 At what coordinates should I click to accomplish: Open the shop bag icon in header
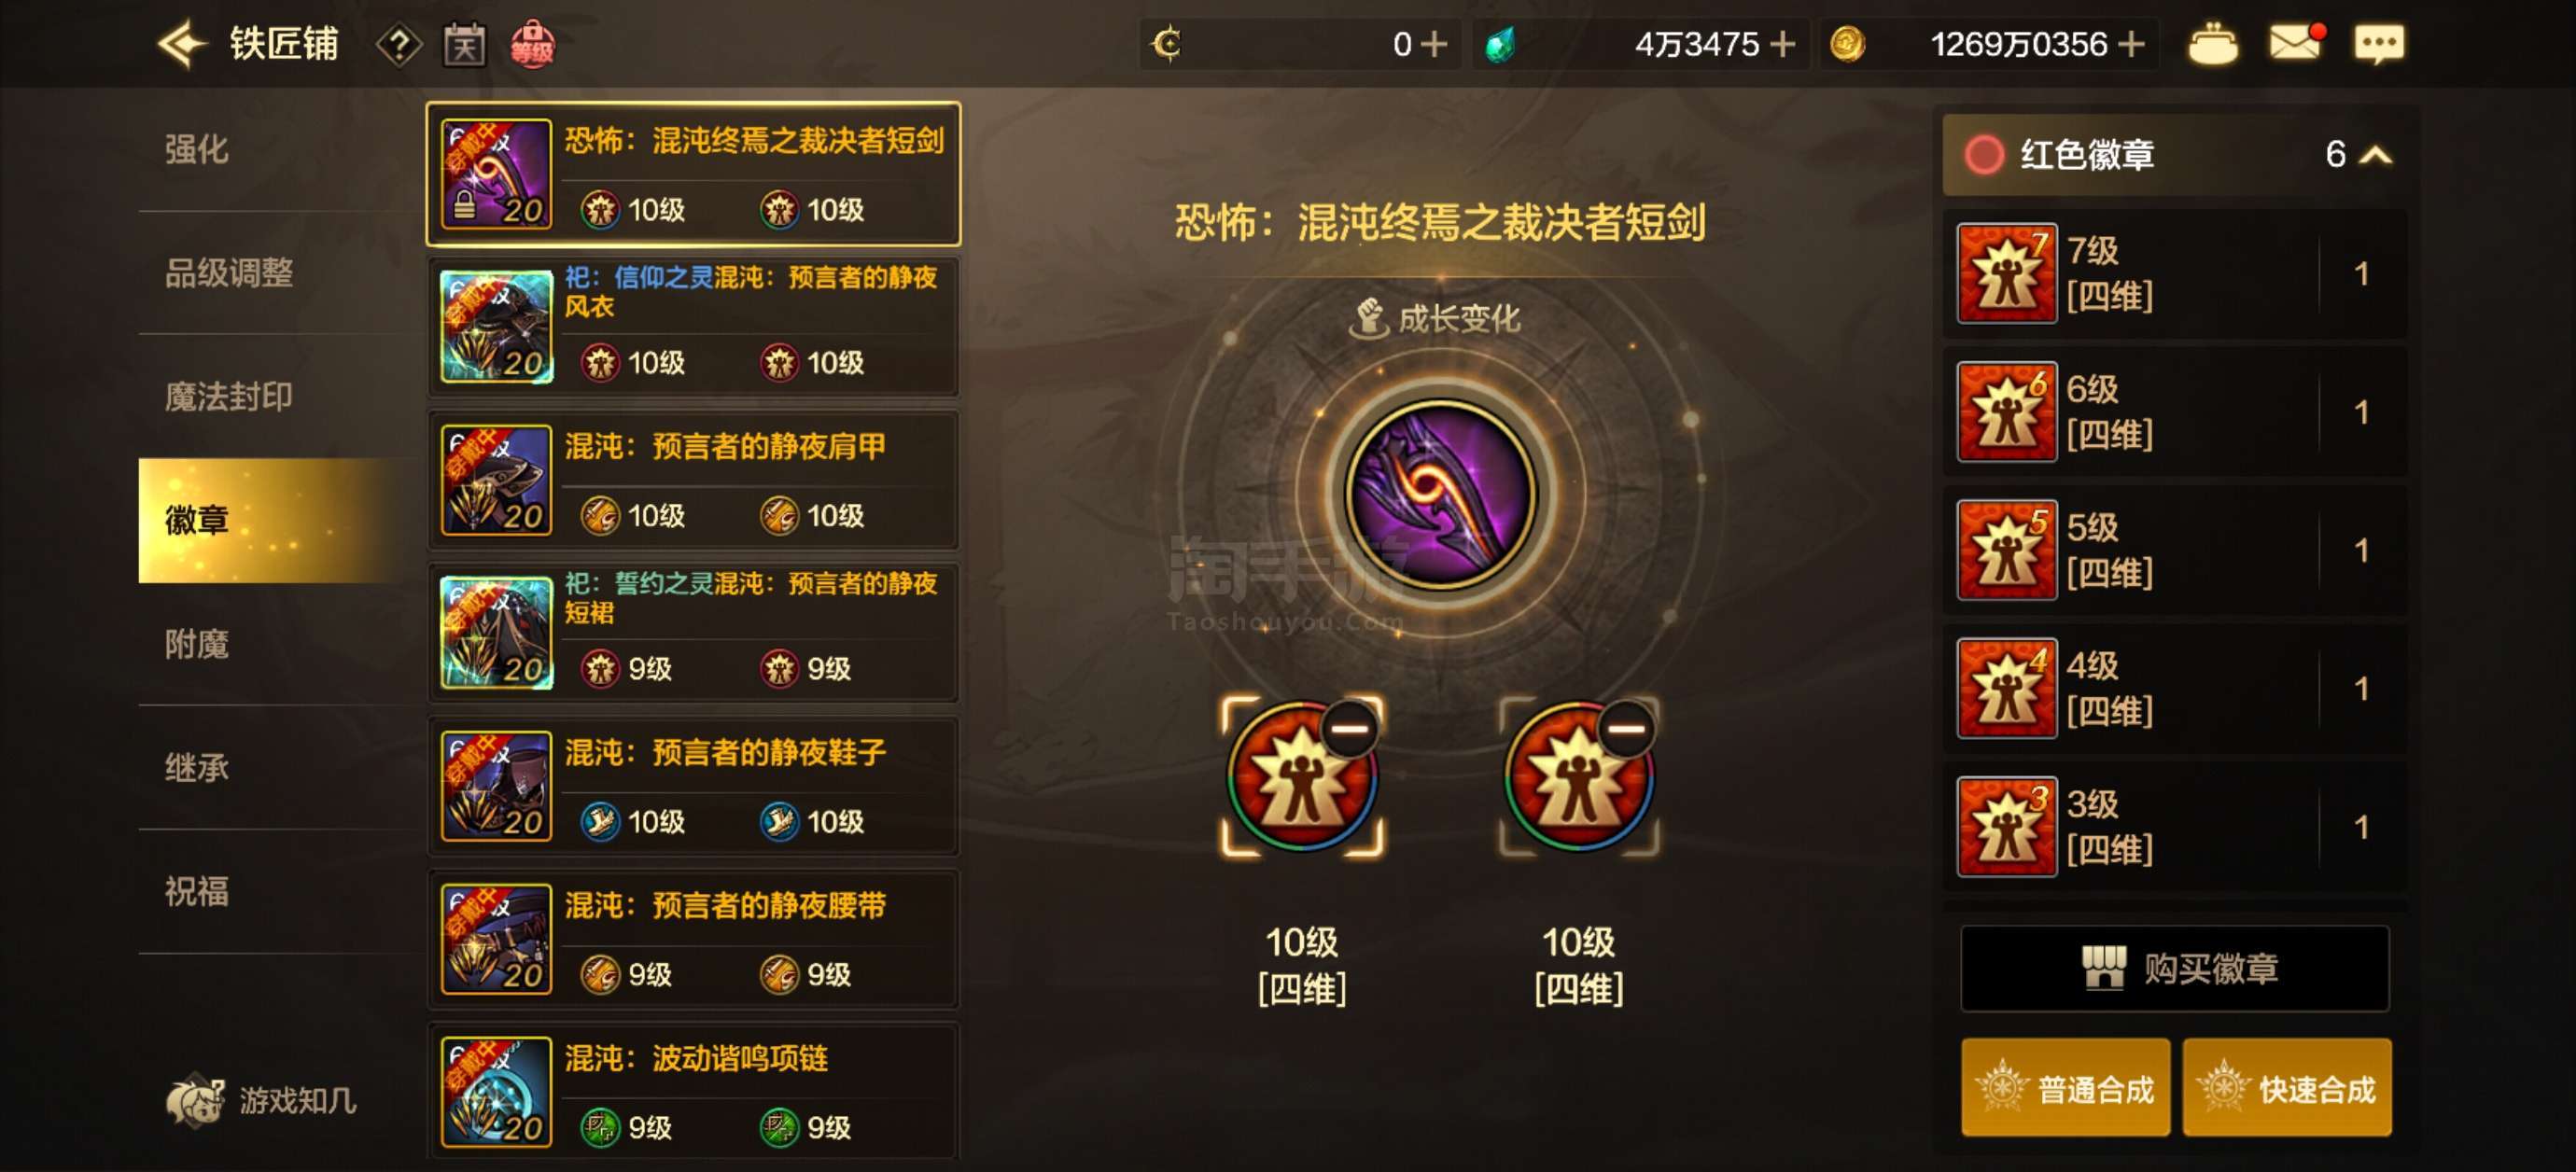tap(2213, 45)
